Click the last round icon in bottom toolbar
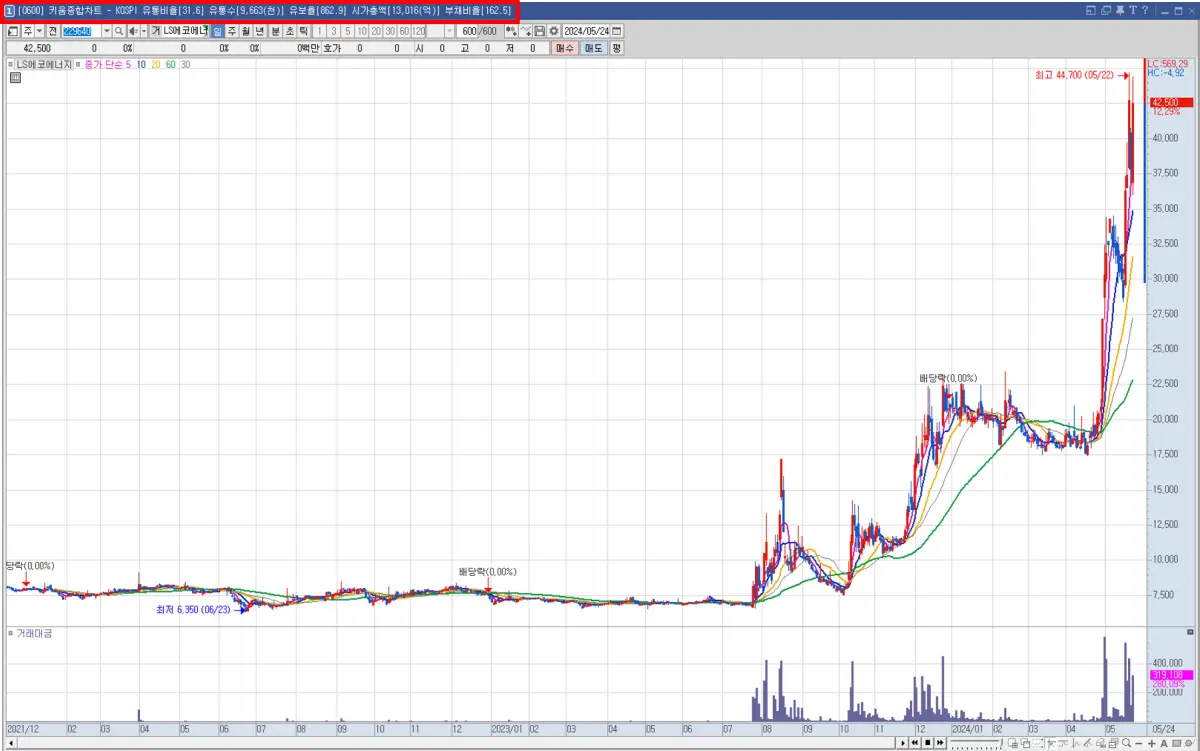This screenshot has width=1200, height=751. tap(1188, 744)
